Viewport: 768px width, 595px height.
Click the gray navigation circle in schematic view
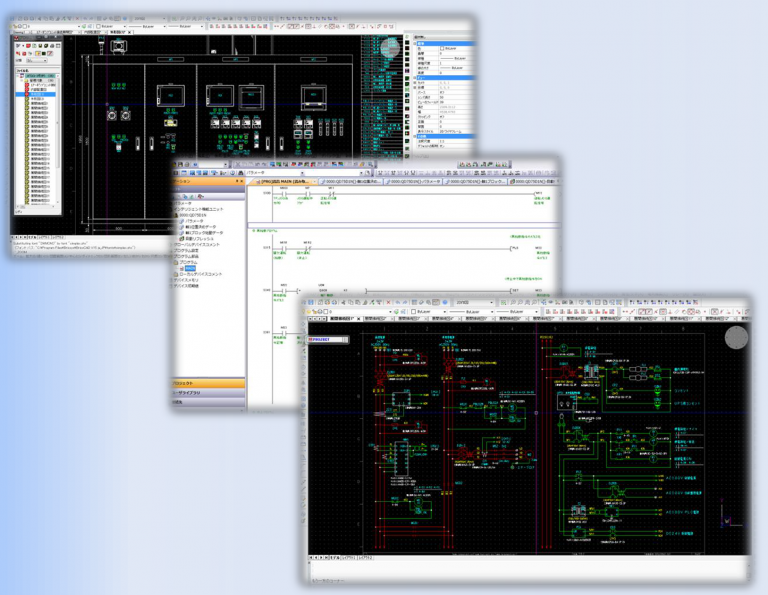(x=735, y=338)
